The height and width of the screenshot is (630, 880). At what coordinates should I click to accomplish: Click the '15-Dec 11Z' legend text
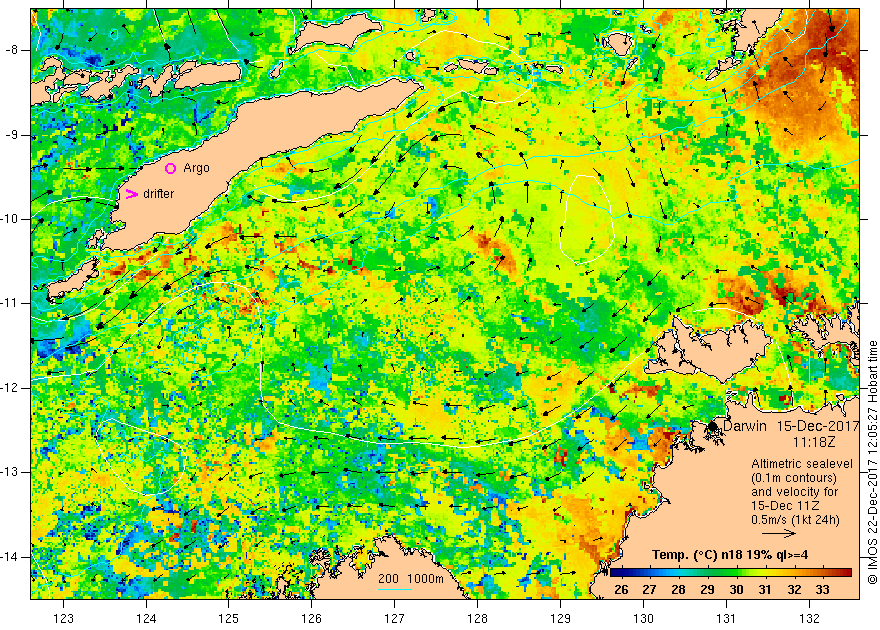(x=785, y=506)
